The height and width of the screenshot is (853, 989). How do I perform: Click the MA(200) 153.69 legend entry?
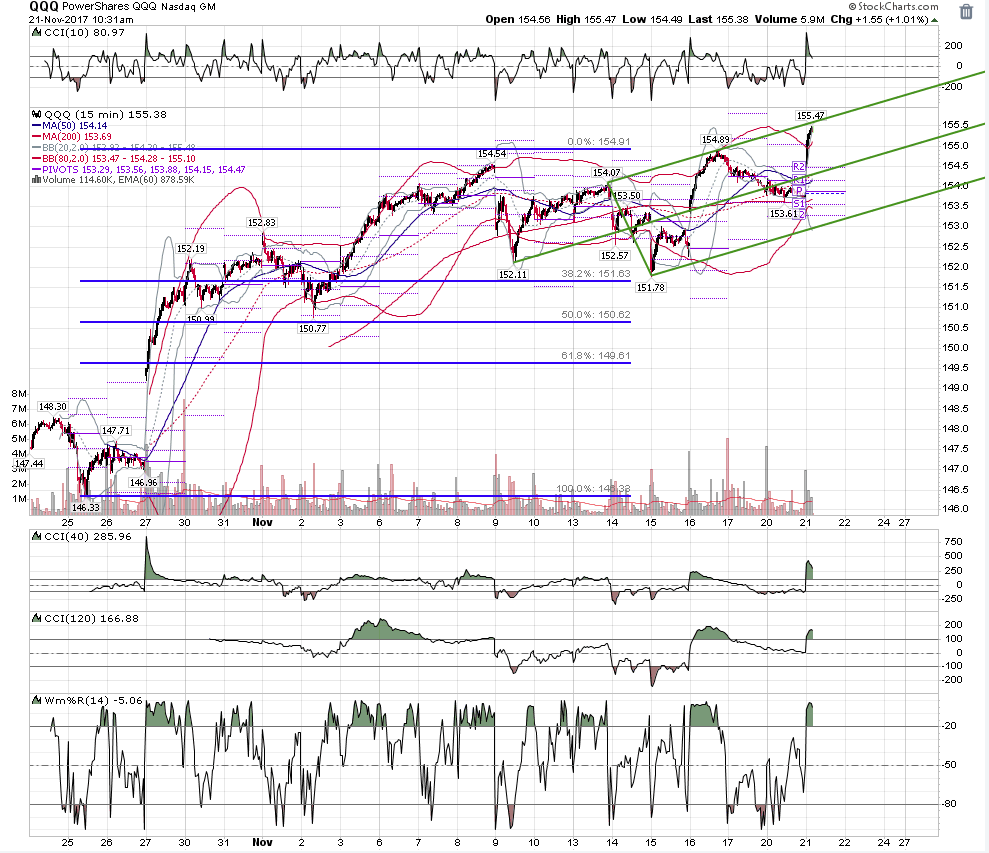pyautogui.click(x=72, y=136)
